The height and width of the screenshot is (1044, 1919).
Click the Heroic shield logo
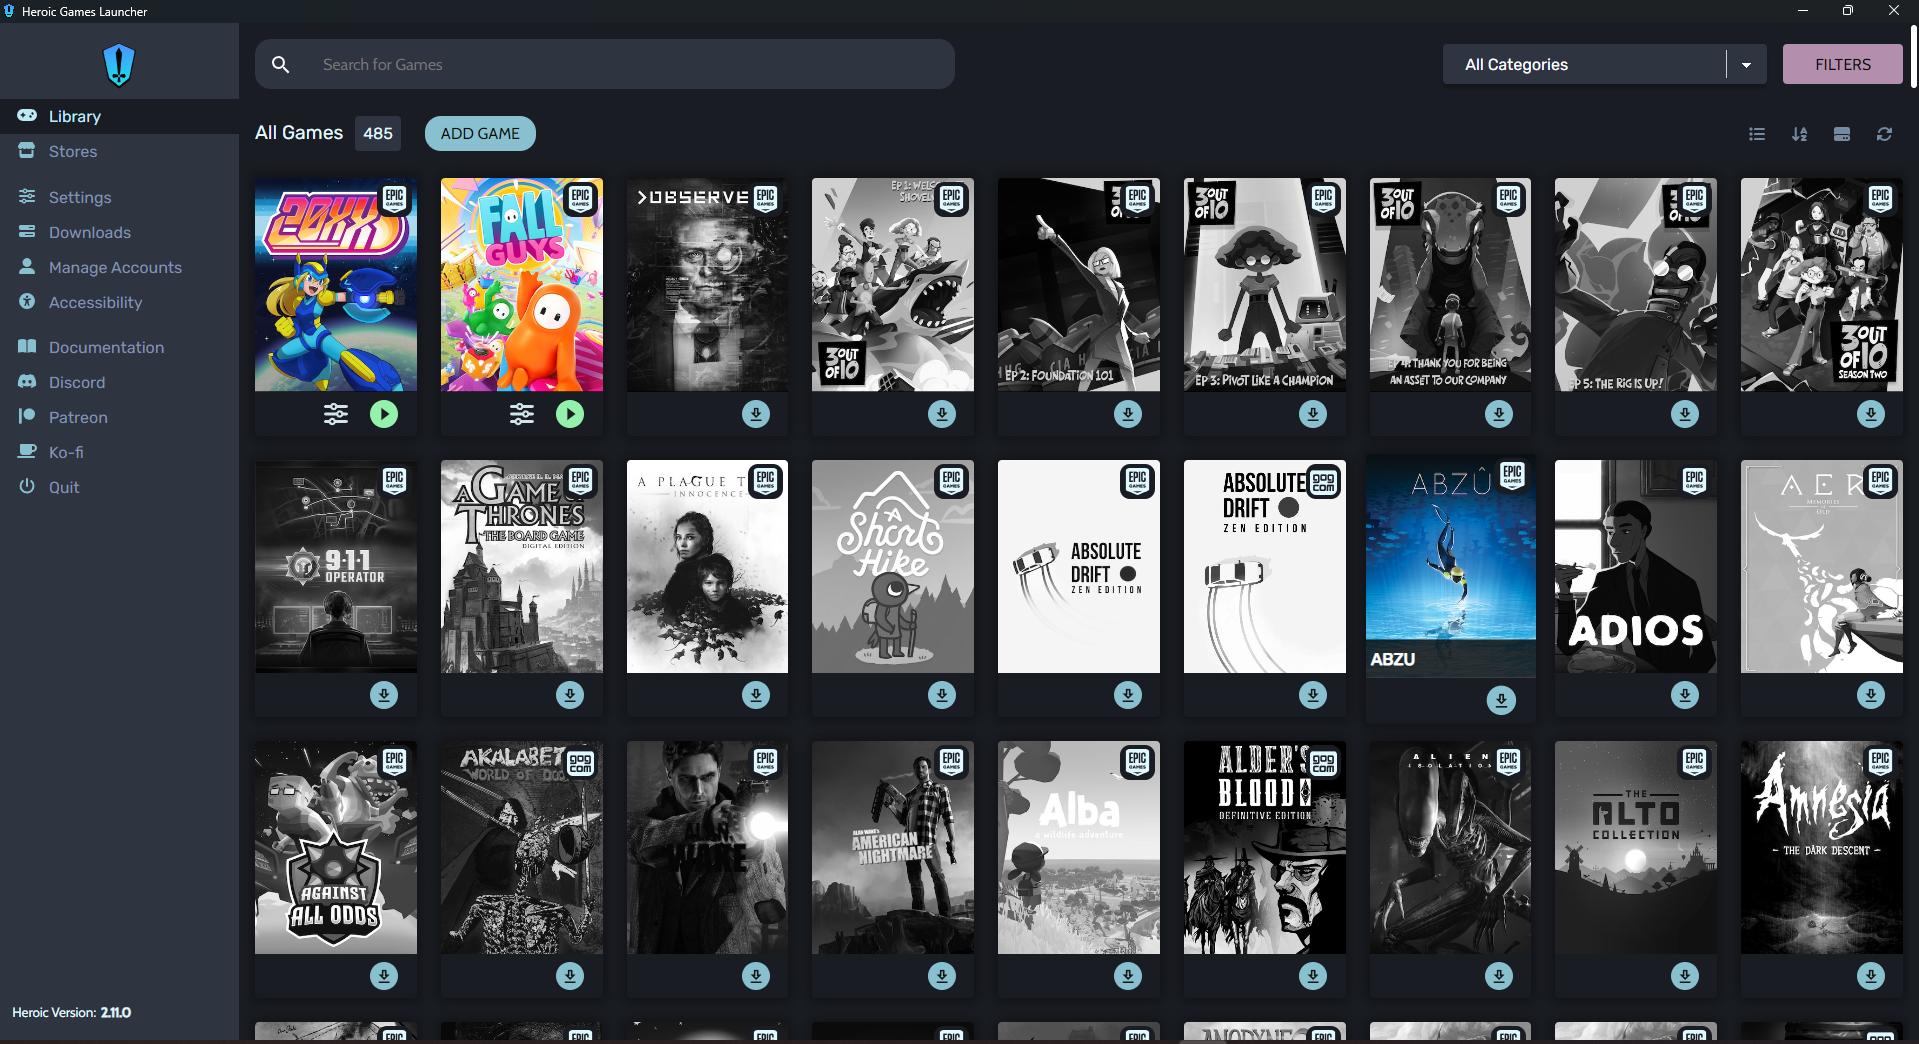(x=119, y=66)
